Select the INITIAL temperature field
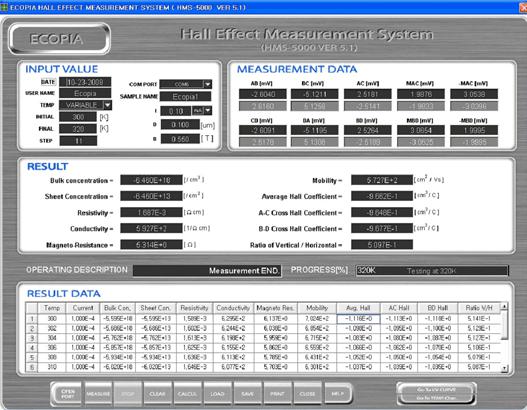 point(78,117)
